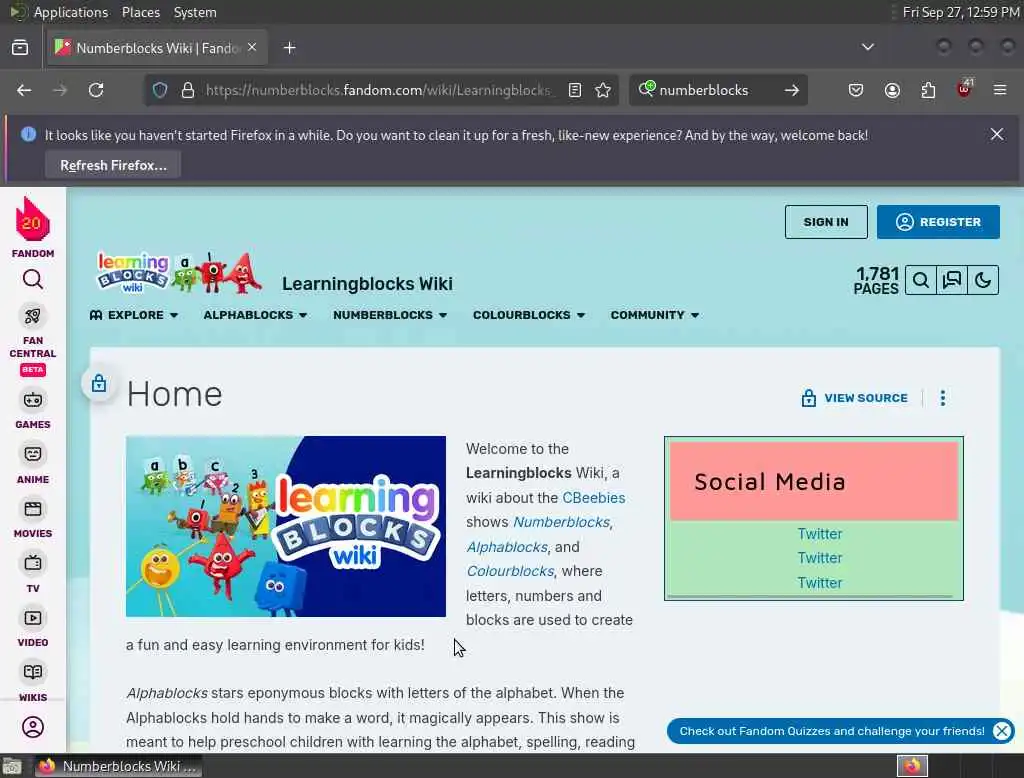Viewport: 1024px width, 778px height.
Task: Open Video section in sidebar
Action: 33,628
